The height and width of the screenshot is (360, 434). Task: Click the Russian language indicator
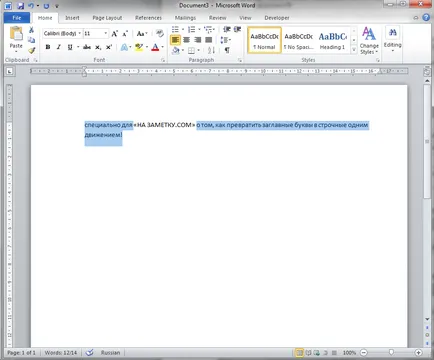(110, 352)
